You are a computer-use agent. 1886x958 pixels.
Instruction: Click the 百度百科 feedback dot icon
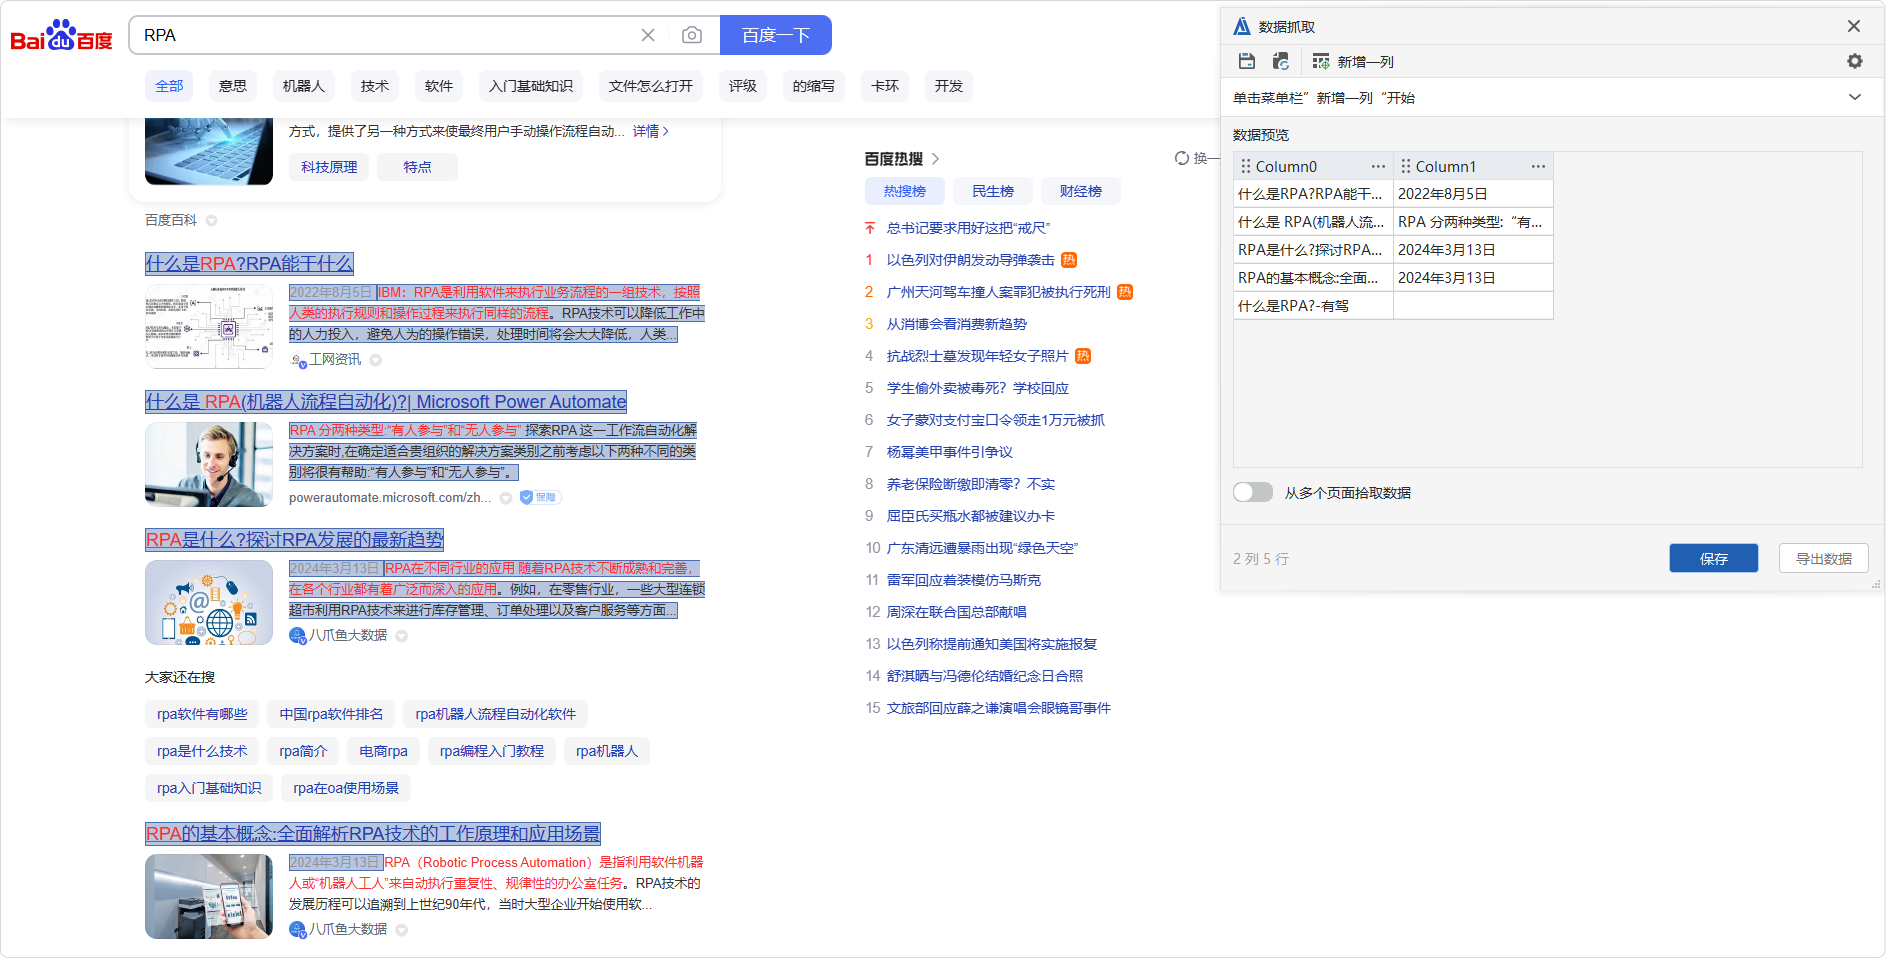point(211,220)
